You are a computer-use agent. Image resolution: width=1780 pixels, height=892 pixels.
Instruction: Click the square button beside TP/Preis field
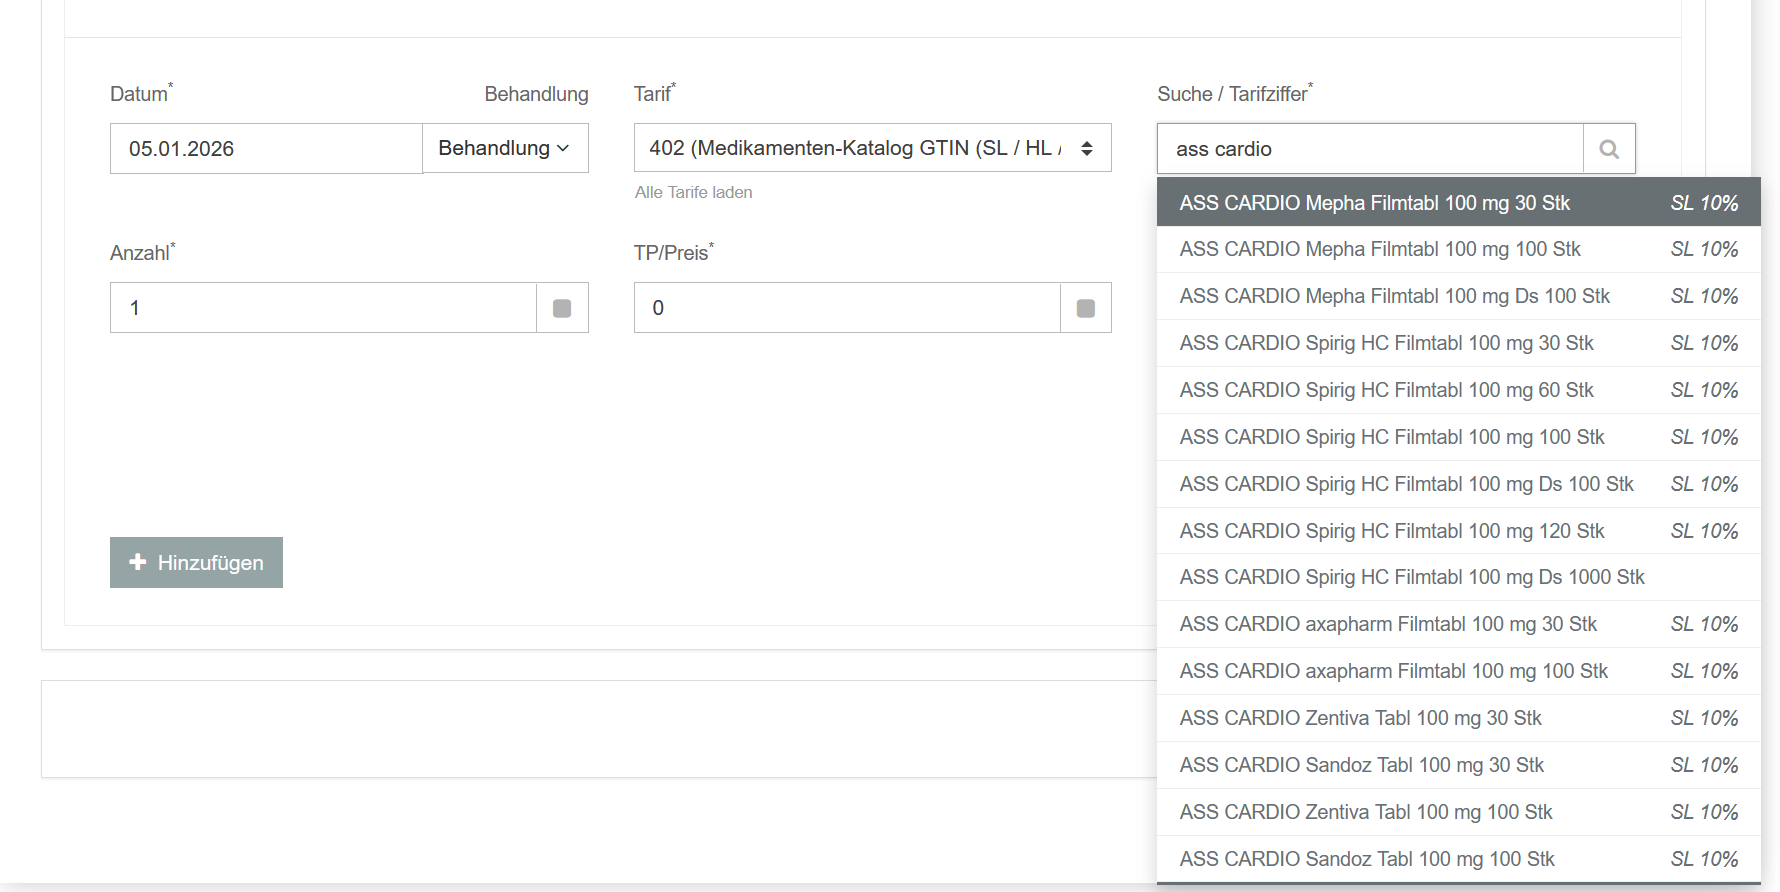pyautogui.click(x=1086, y=308)
